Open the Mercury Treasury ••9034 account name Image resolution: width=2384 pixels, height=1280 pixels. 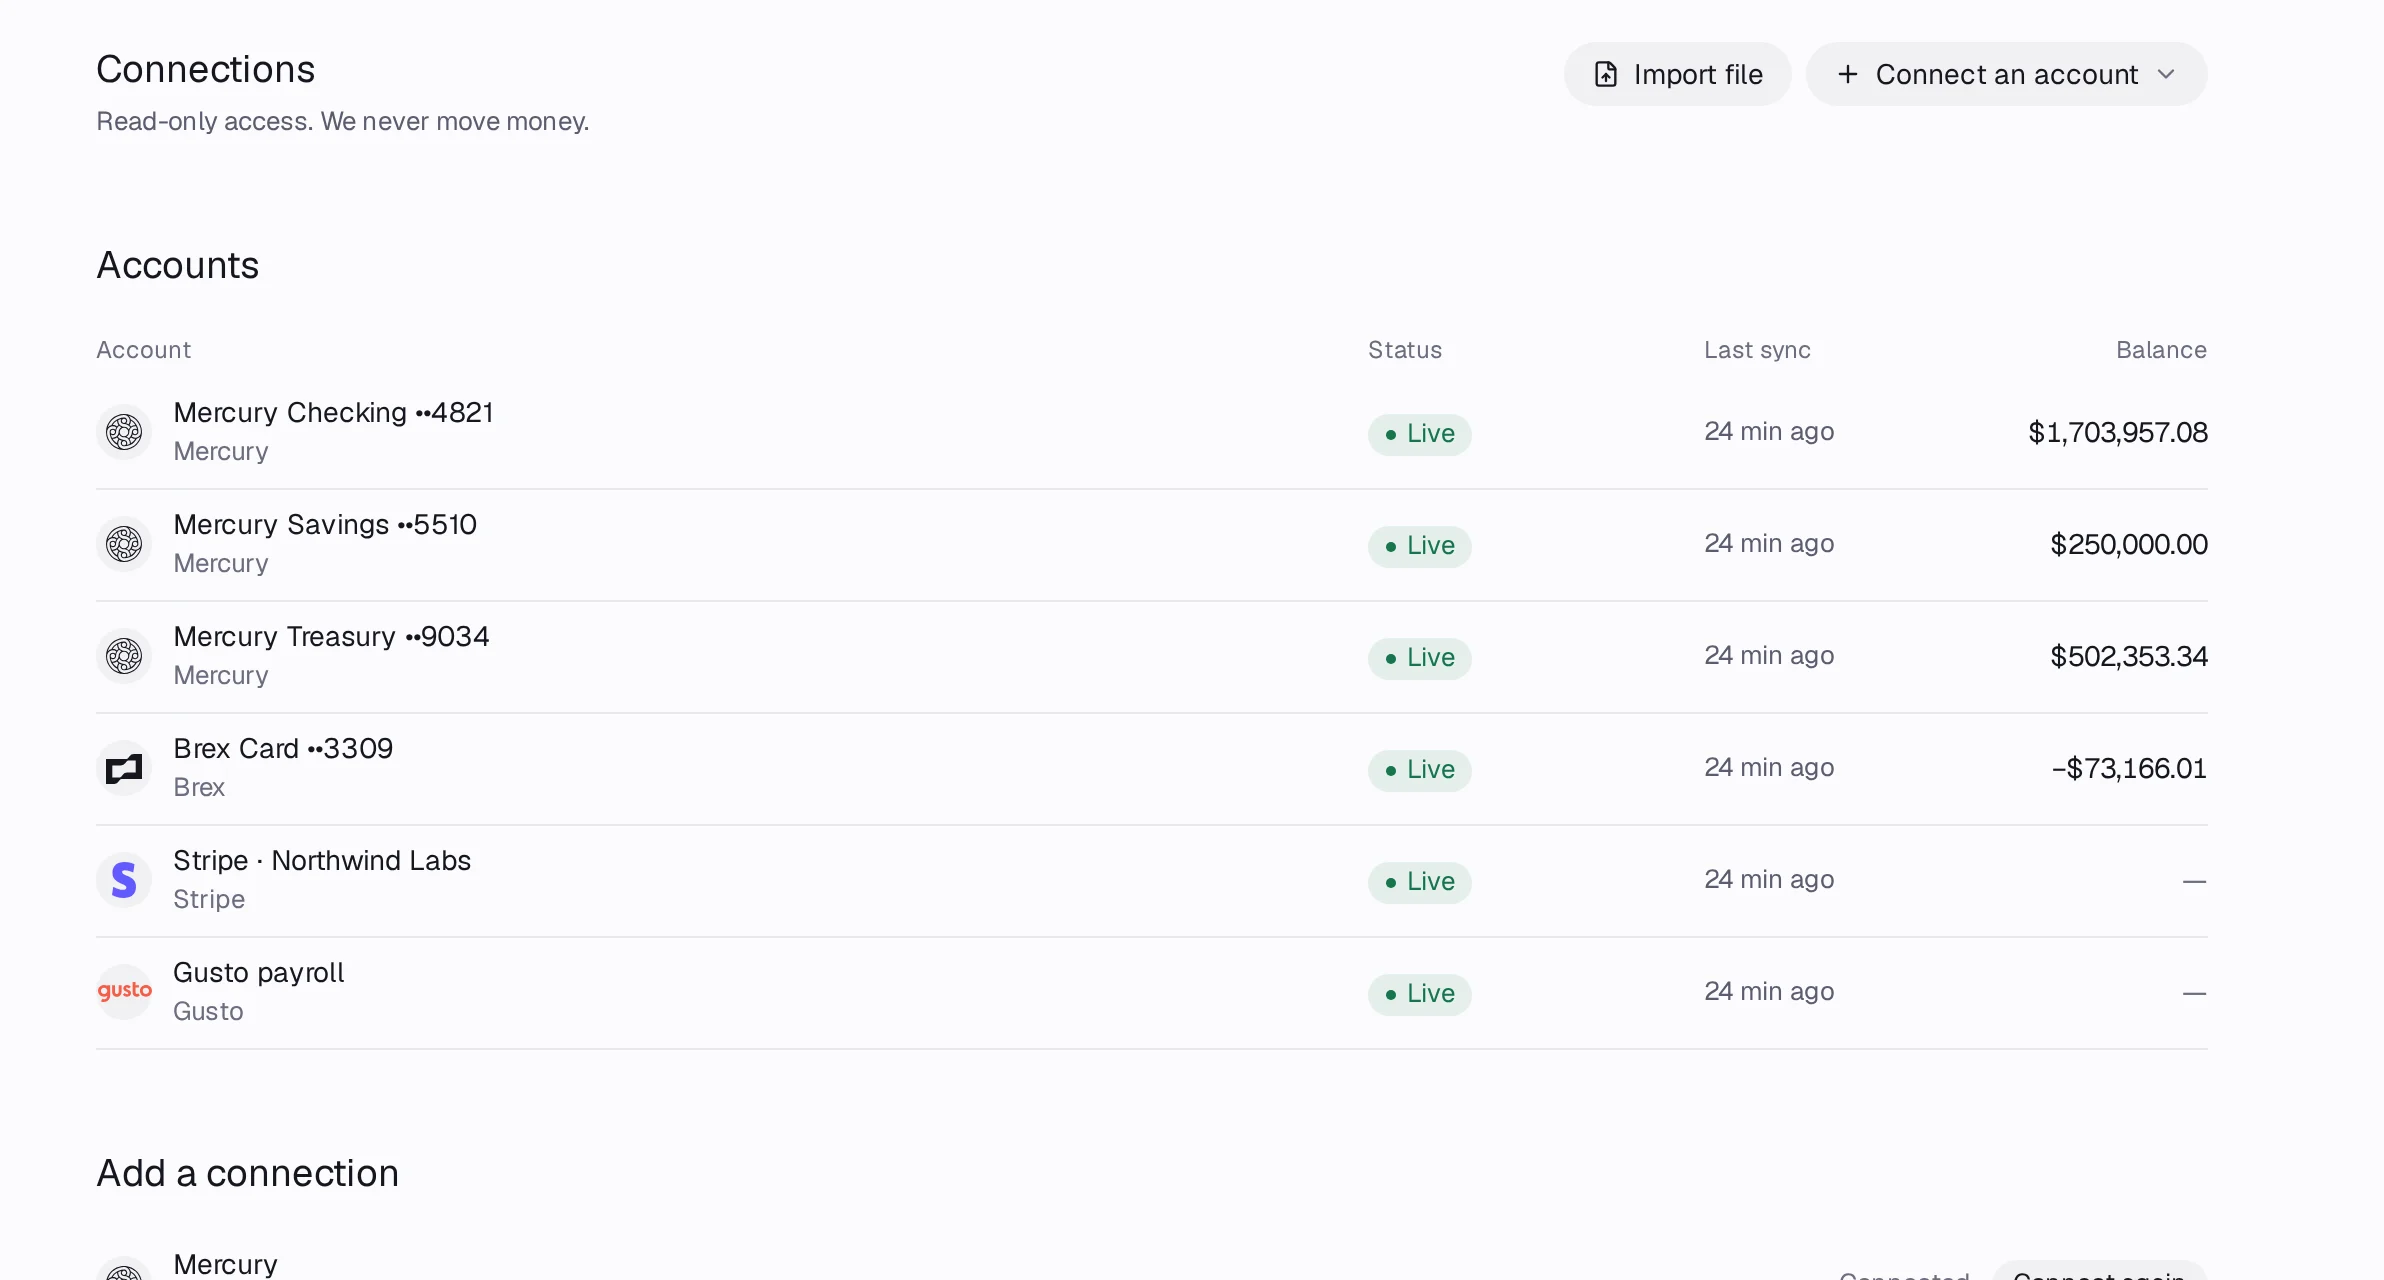tap(331, 637)
